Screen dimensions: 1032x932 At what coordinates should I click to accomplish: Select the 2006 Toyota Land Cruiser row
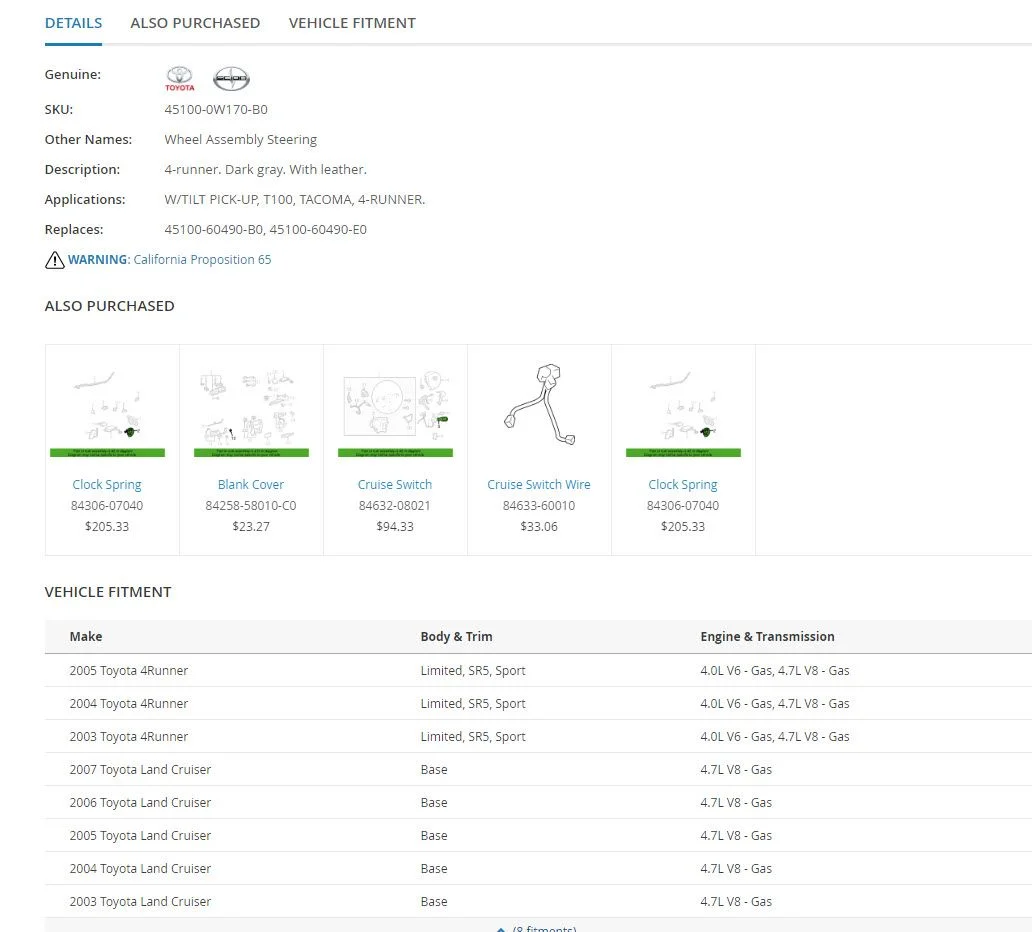point(538,802)
